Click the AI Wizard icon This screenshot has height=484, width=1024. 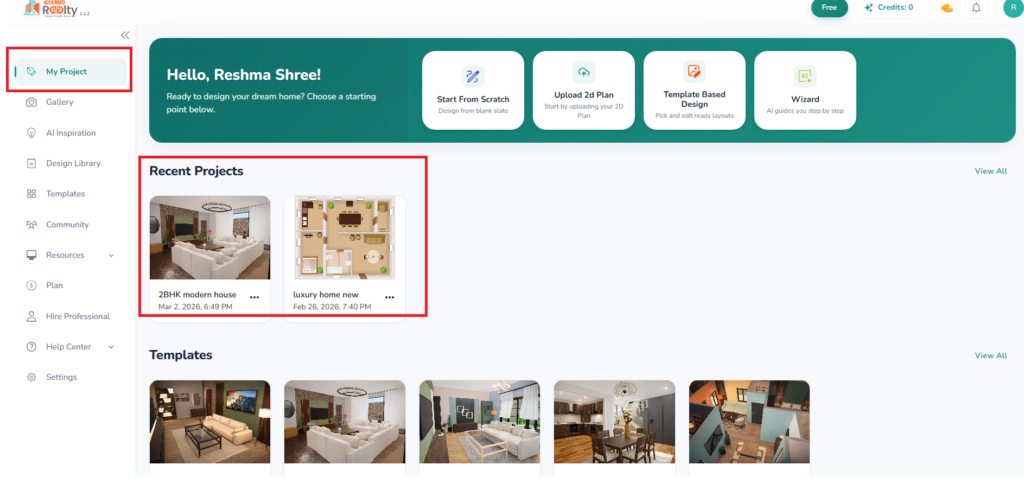804,76
